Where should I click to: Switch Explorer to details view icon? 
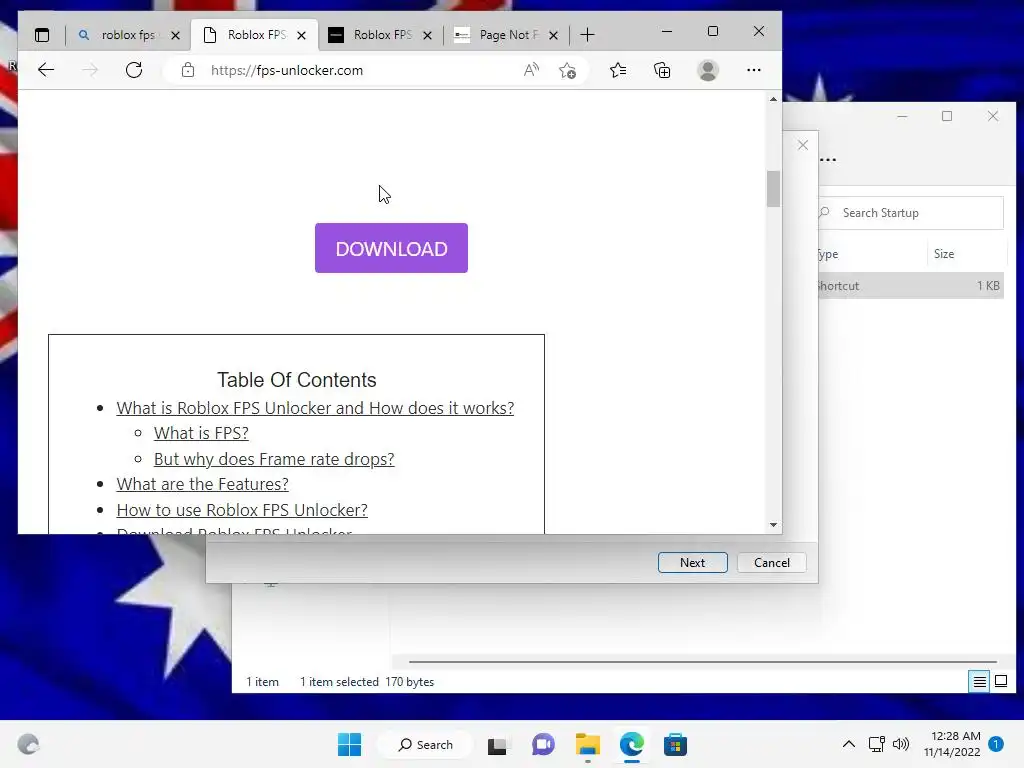coord(979,682)
